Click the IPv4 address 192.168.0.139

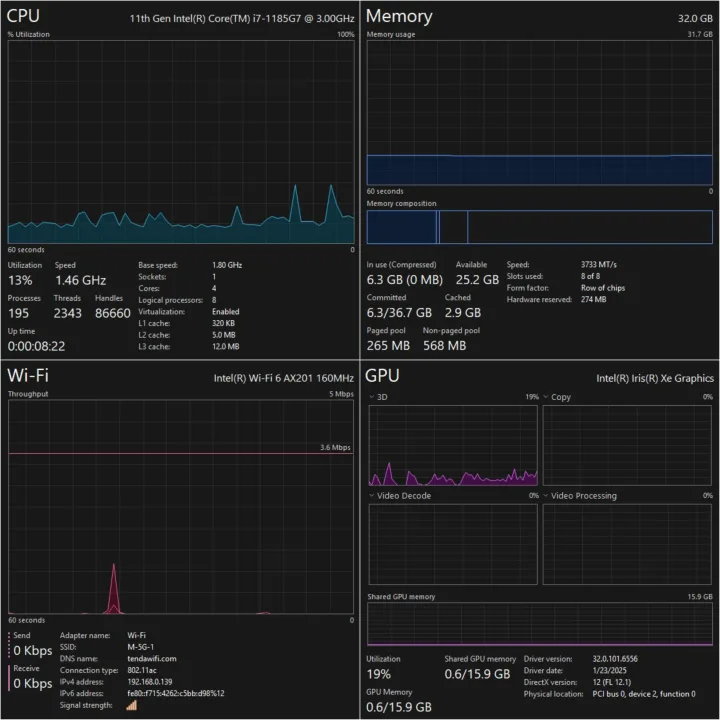pyautogui.click(x=151, y=681)
